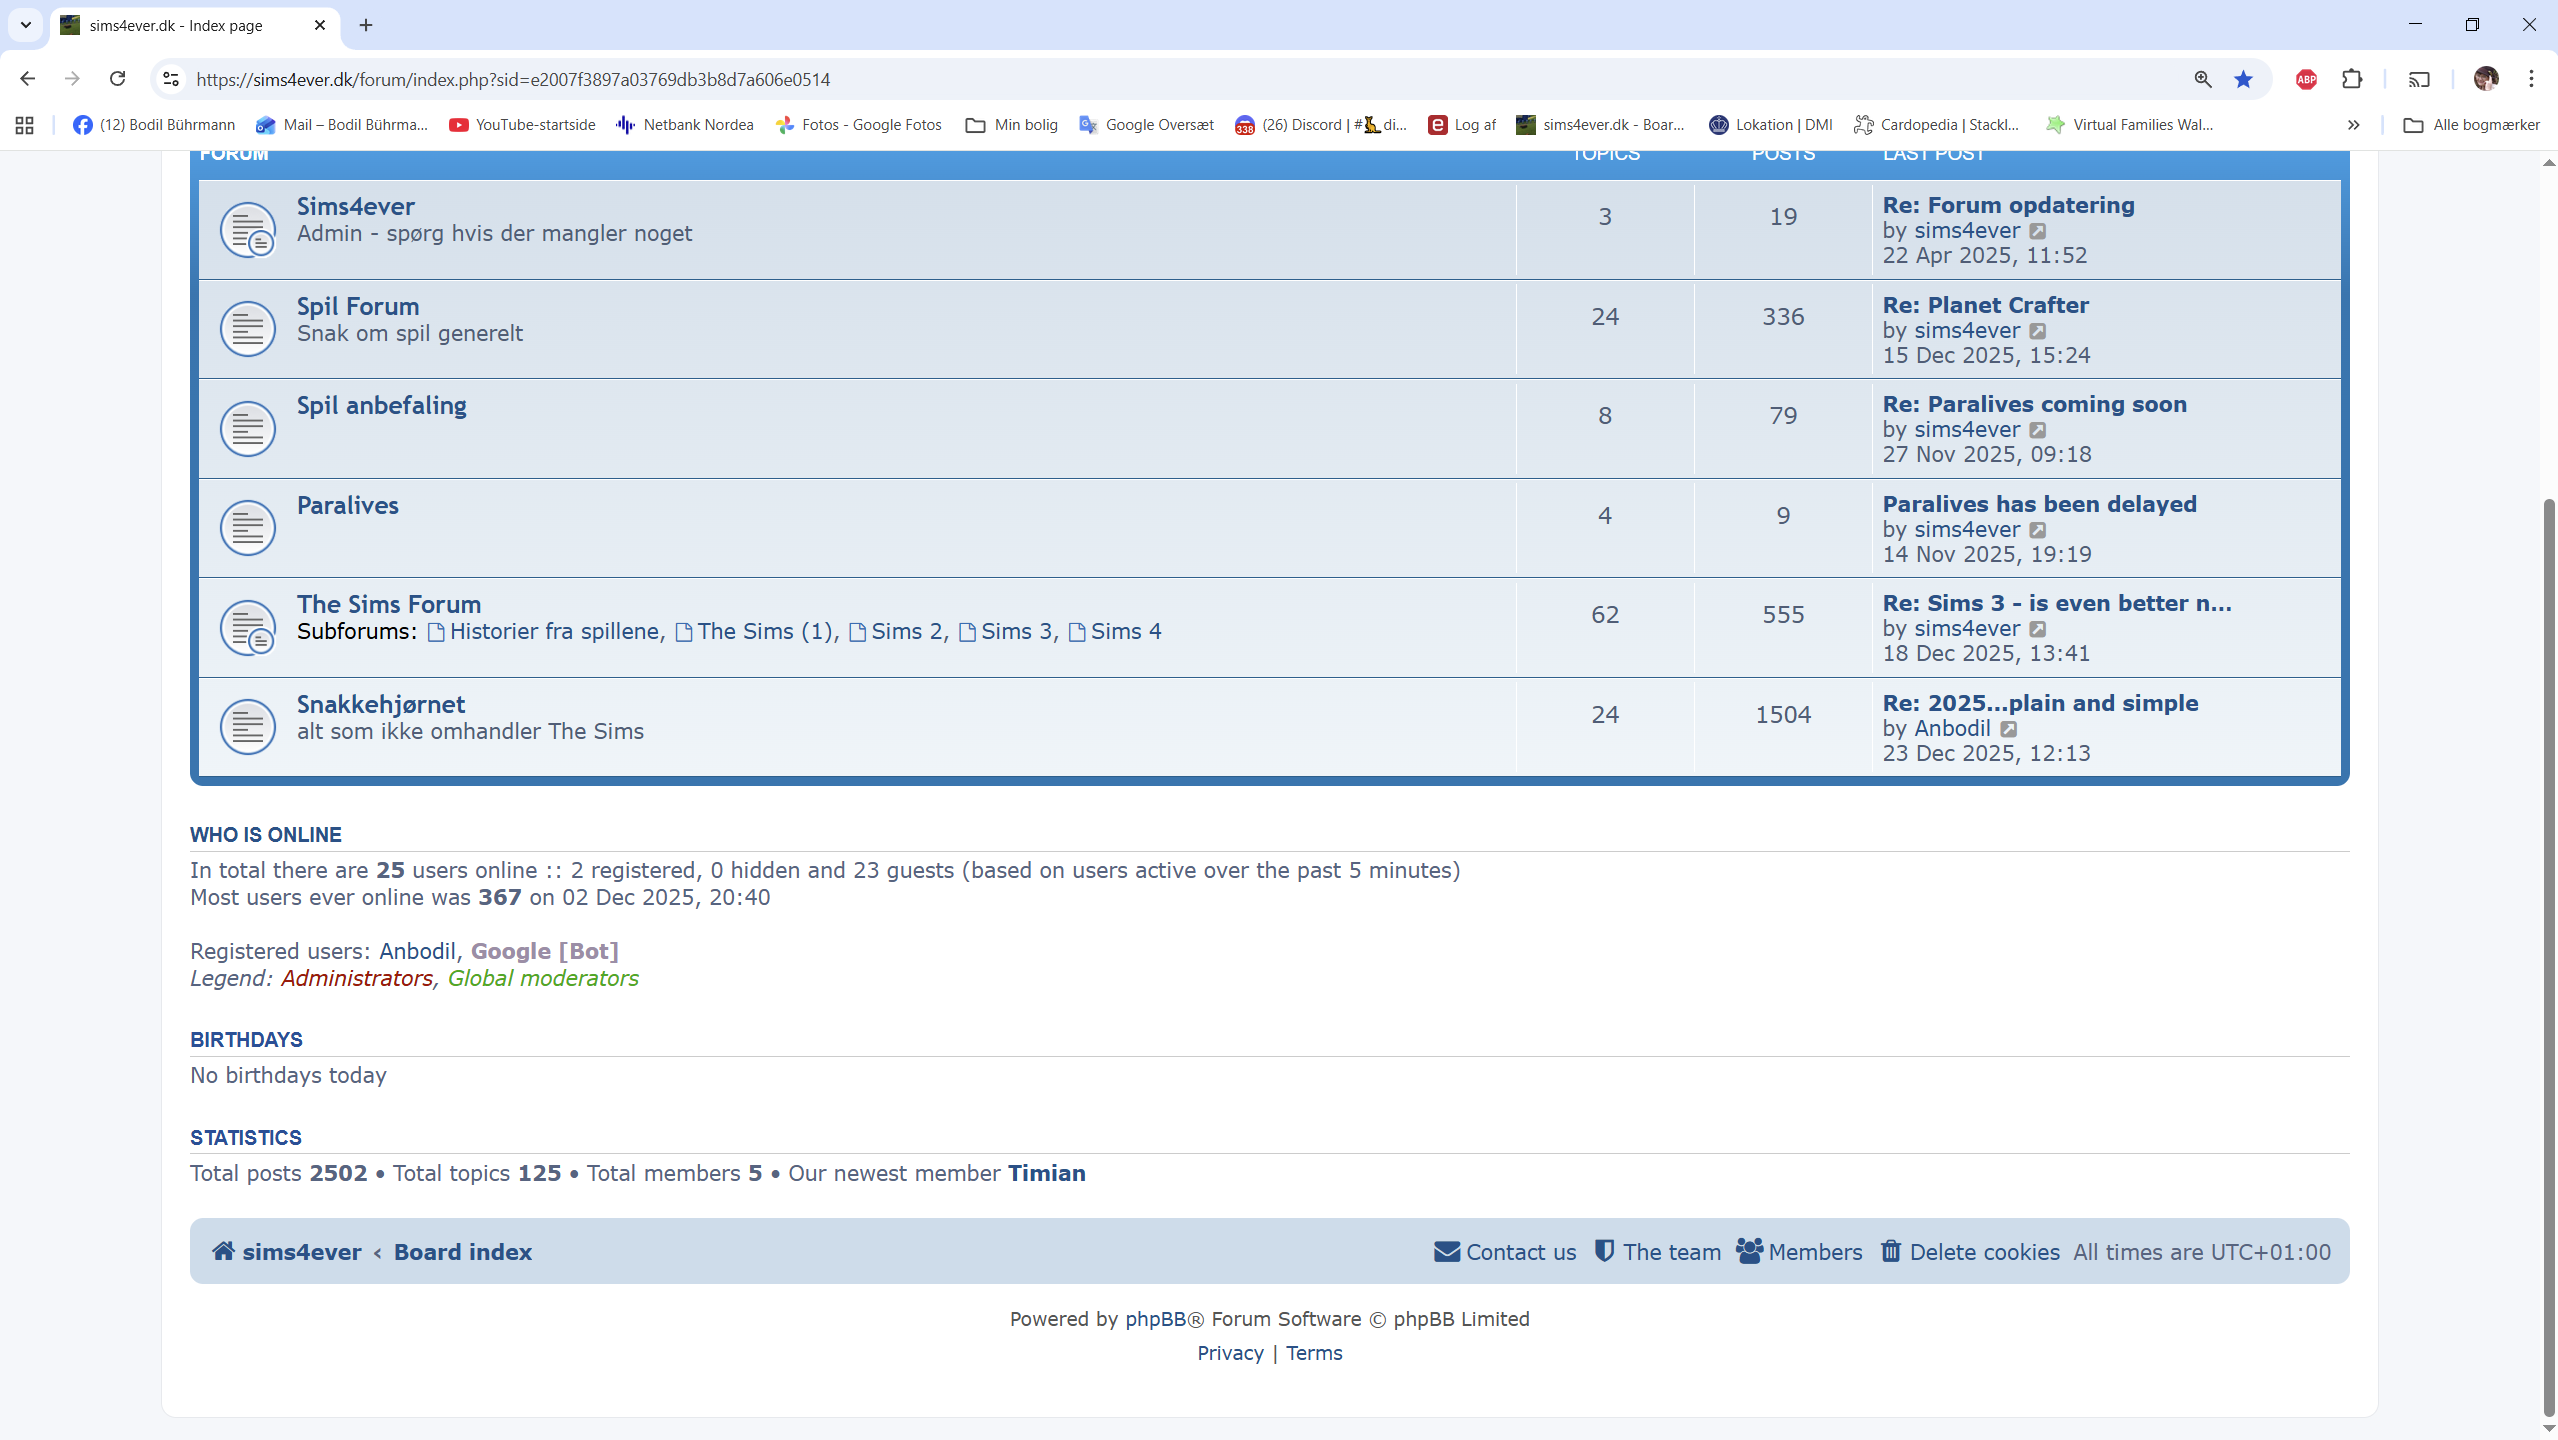2558x1440 pixels.
Task: Open the media cast control icon
Action: (x=2419, y=79)
